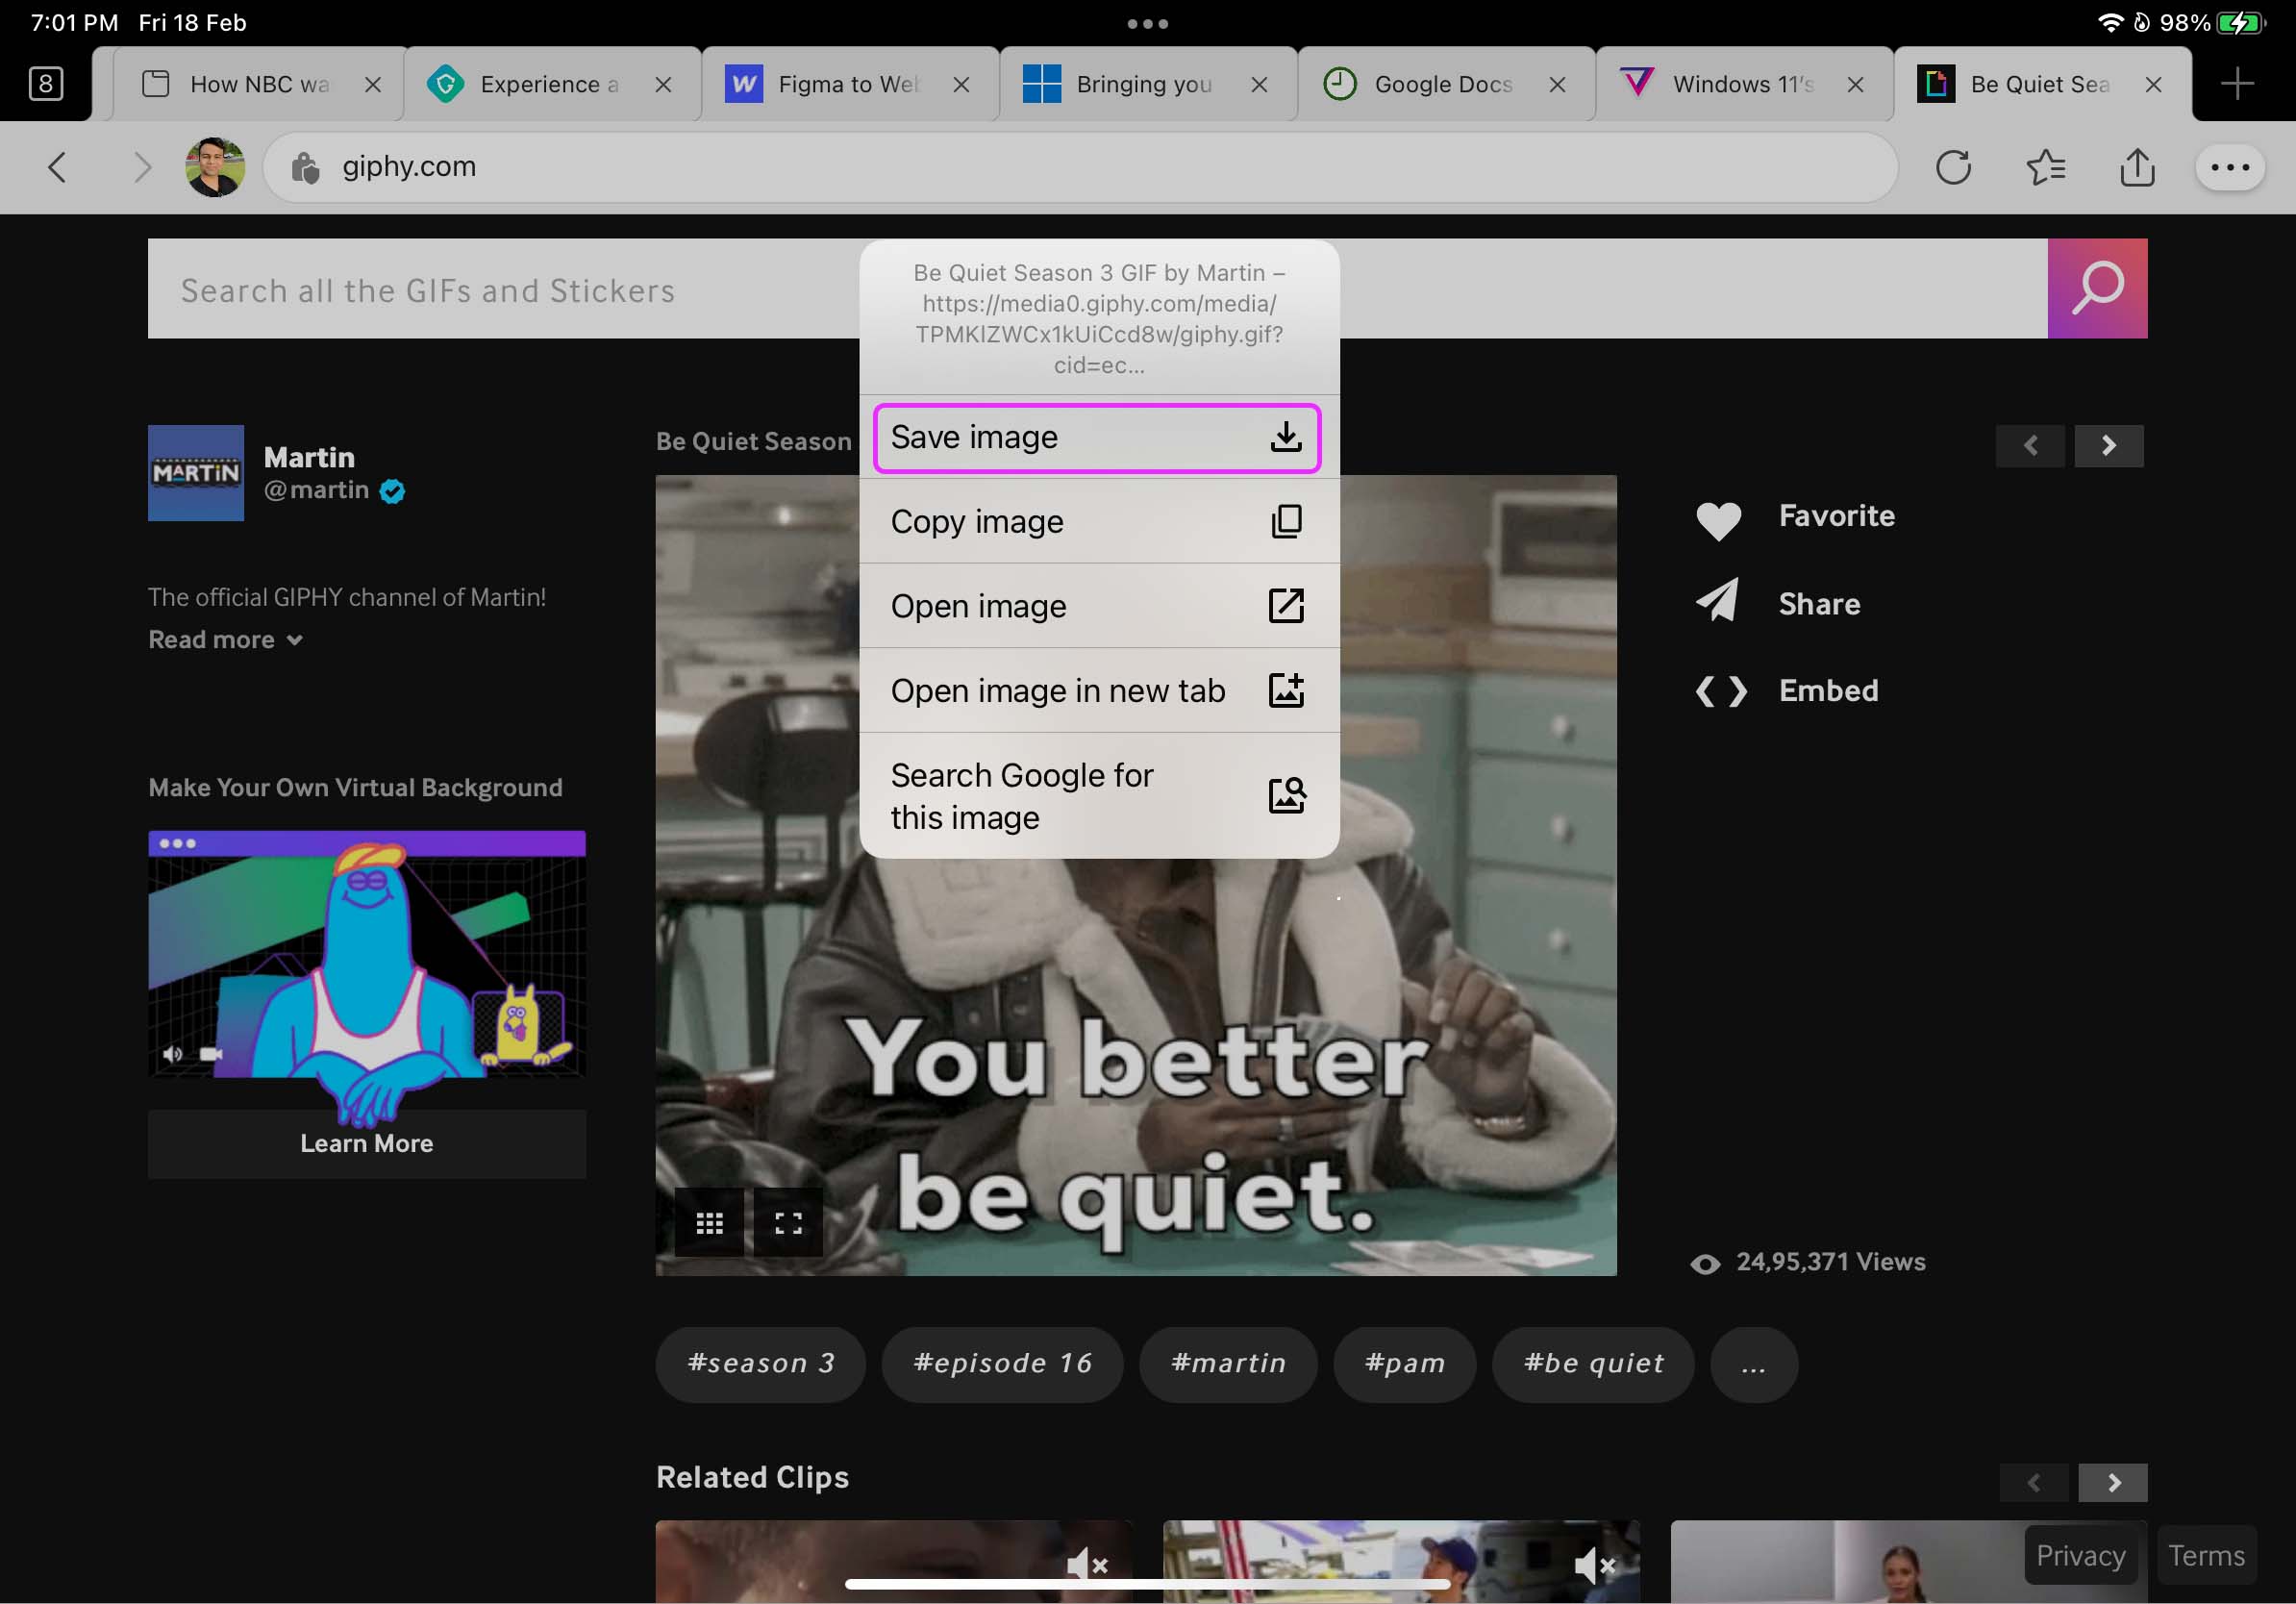Open the Terms link
This screenshot has width=2296, height=1604.
pyautogui.click(x=2206, y=1555)
